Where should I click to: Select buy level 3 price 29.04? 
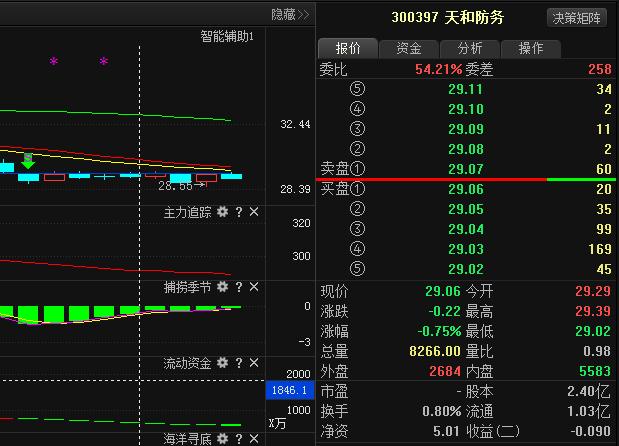pyautogui.click(x=465, y=229)
